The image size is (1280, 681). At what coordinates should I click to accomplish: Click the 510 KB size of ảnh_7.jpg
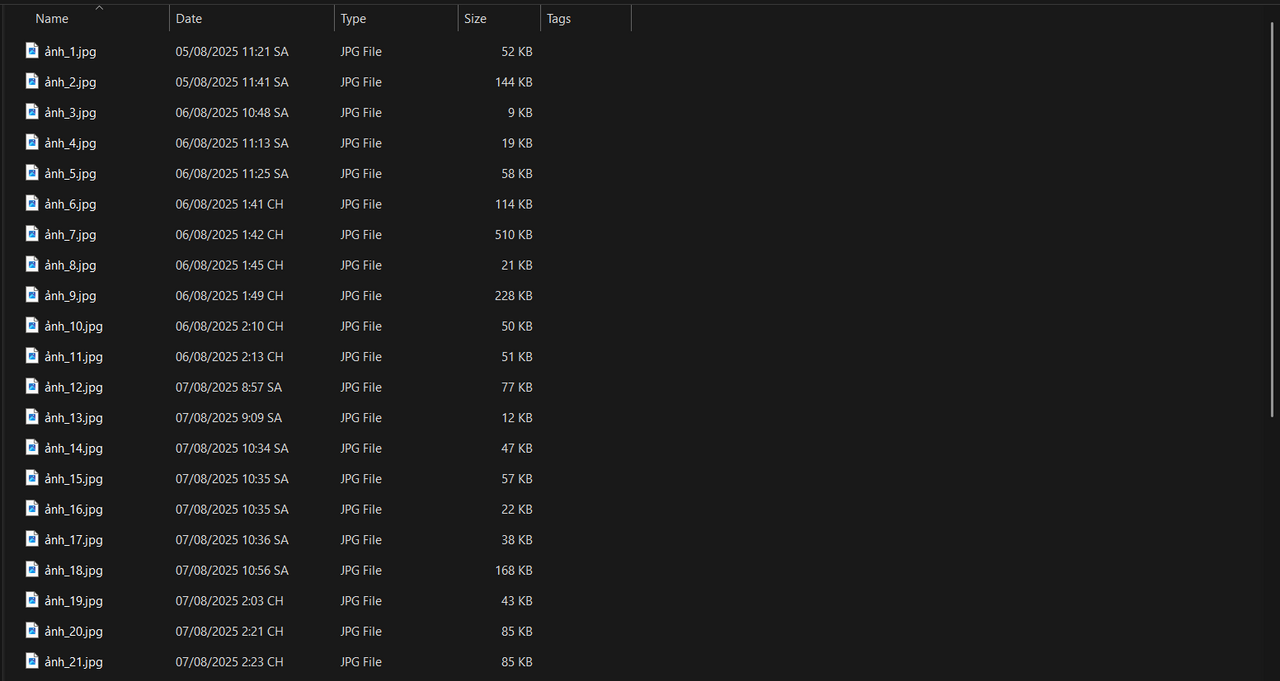(513, 235)
